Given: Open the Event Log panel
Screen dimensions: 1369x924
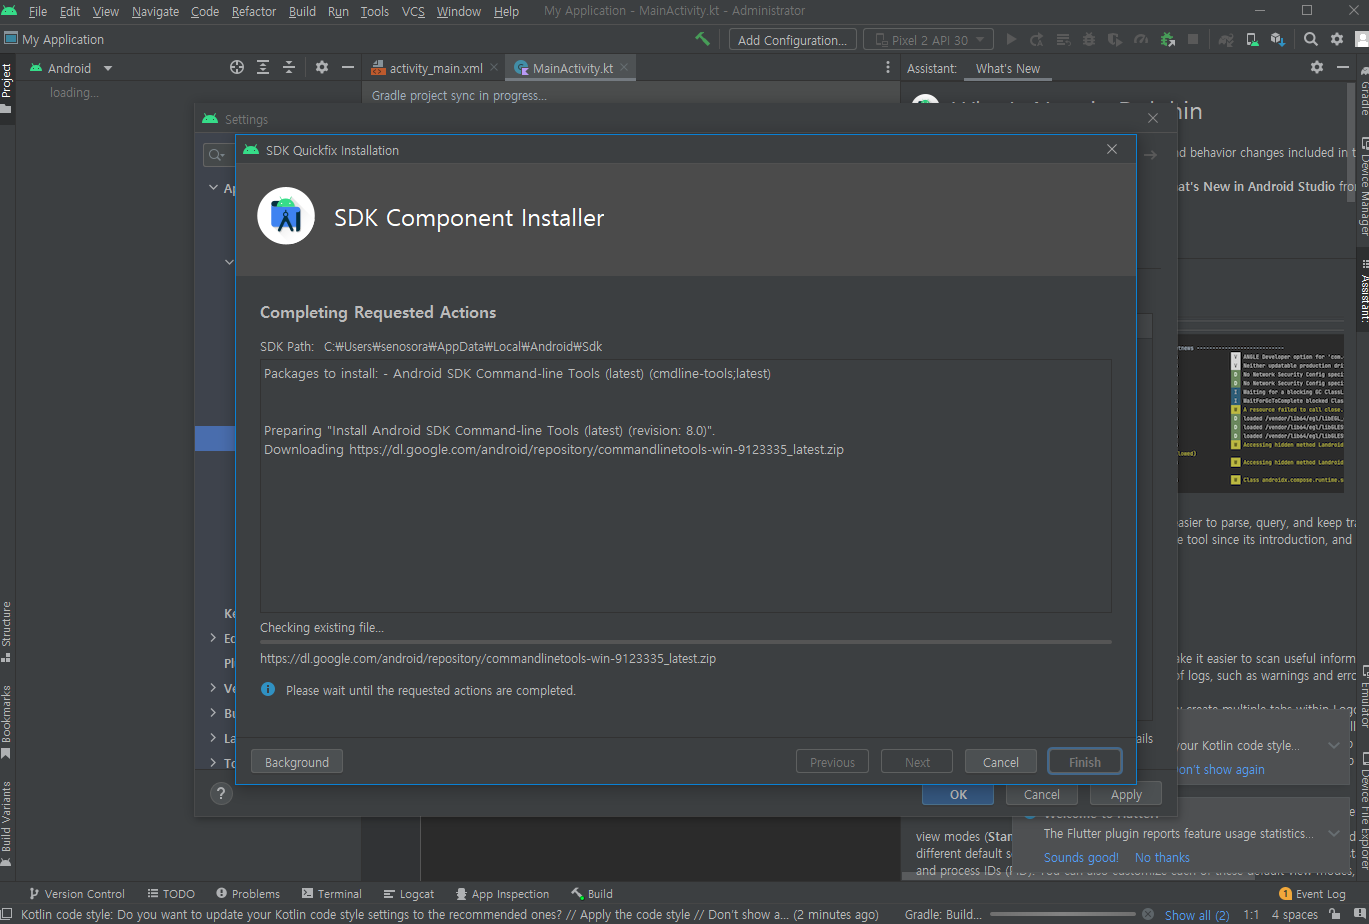Looking at the screenshot, I should point(1312,893).
